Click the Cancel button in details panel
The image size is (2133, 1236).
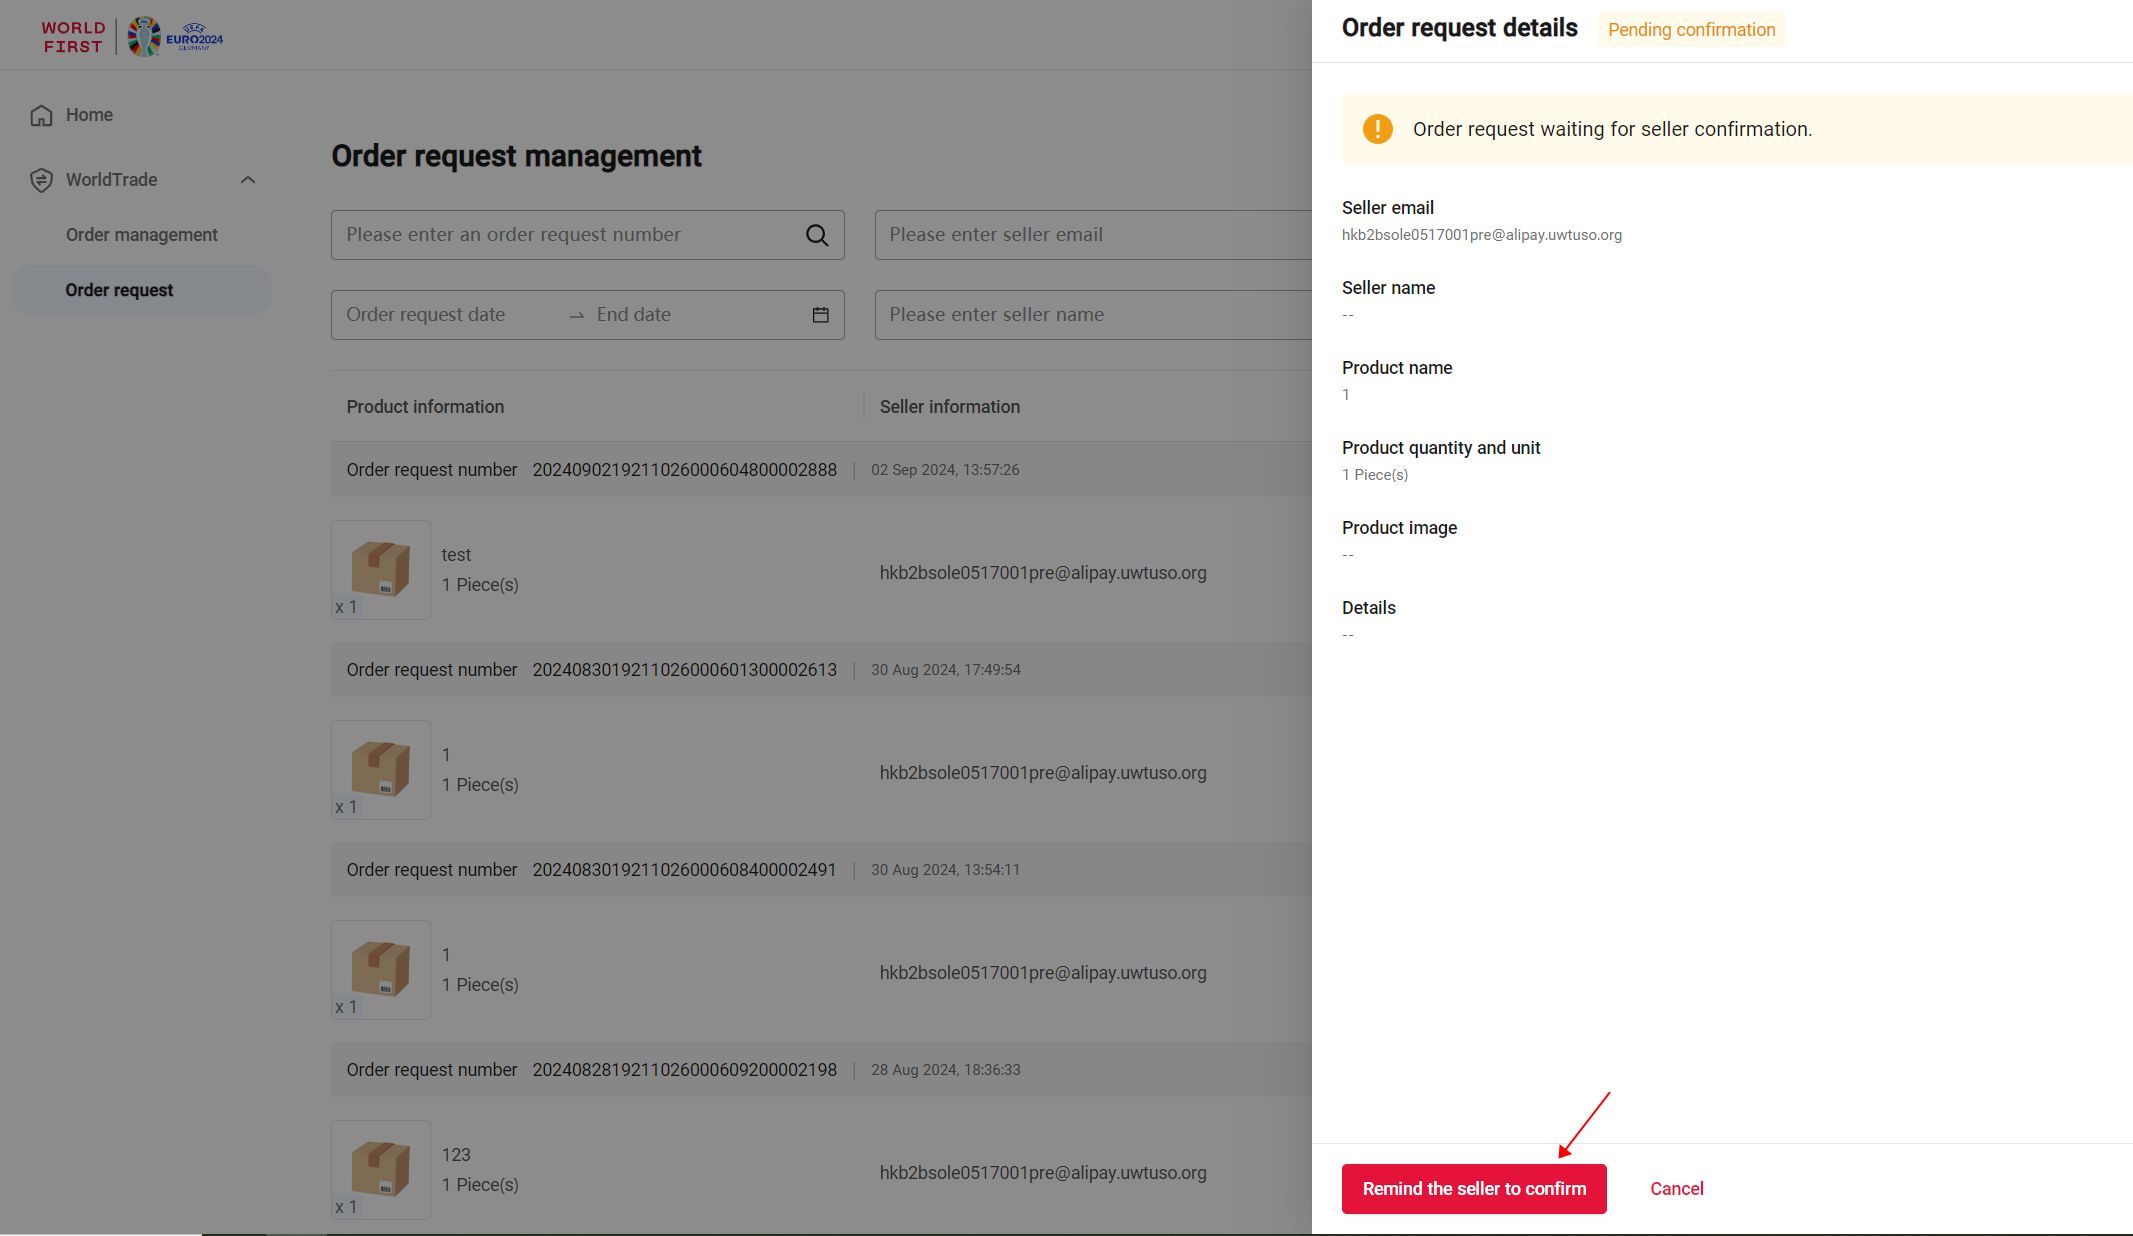(1676, 1189)
